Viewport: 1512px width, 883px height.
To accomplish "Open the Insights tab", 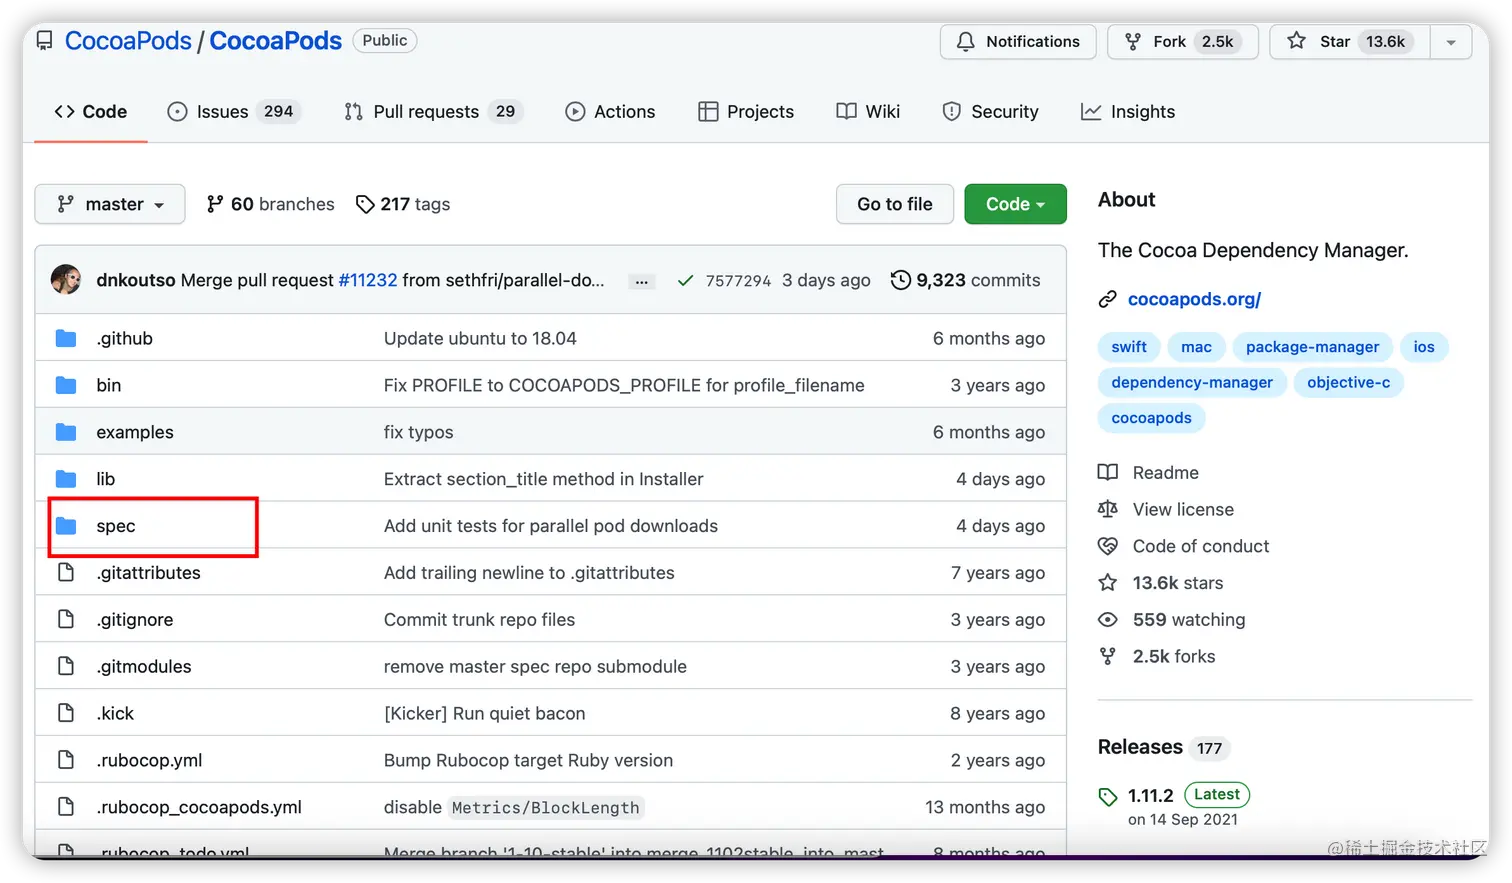I will pos(1128,112).
